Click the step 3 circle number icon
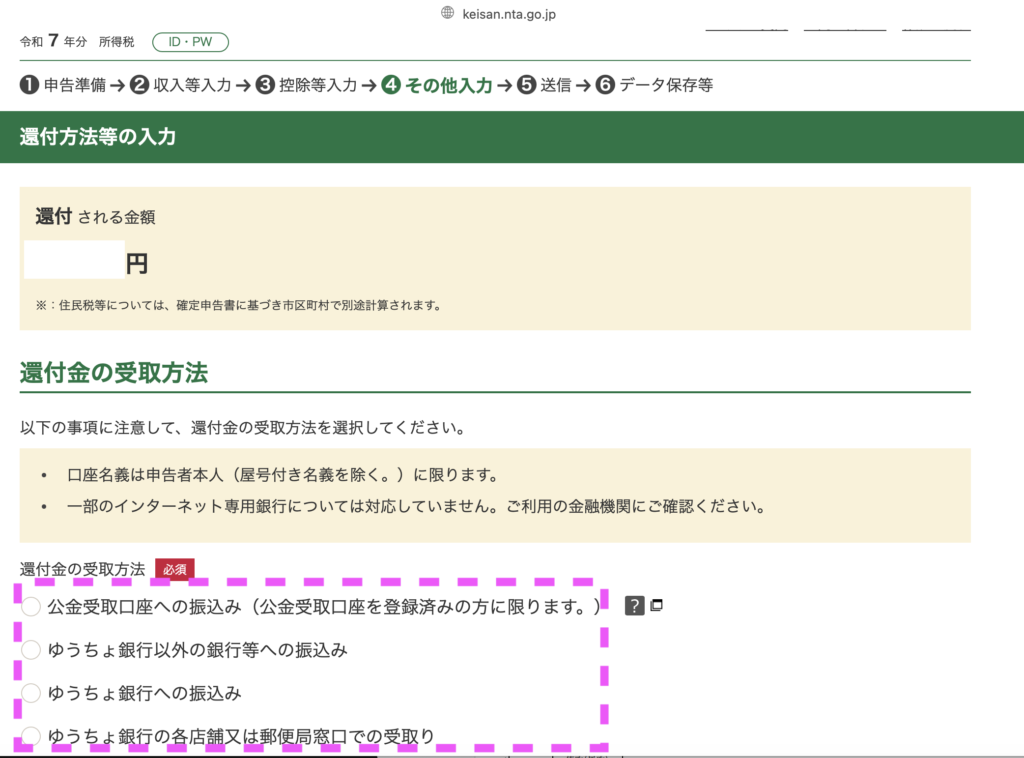 click(265, 85)
